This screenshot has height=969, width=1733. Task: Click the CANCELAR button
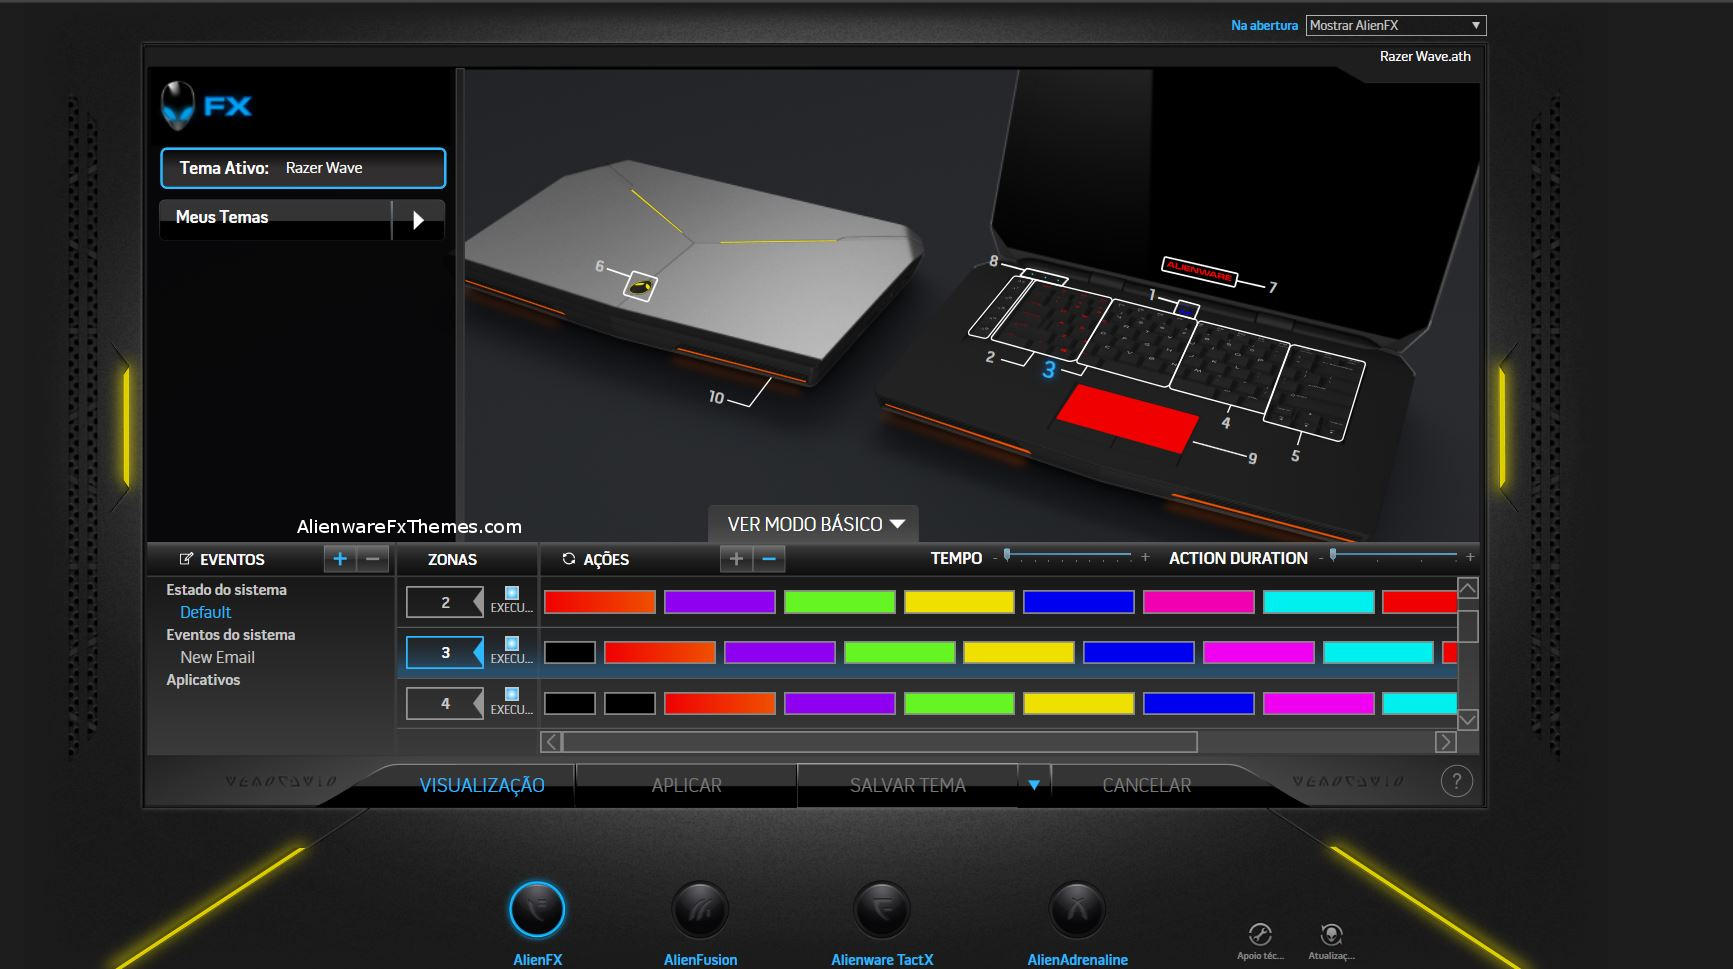[x=1147, y=786]
